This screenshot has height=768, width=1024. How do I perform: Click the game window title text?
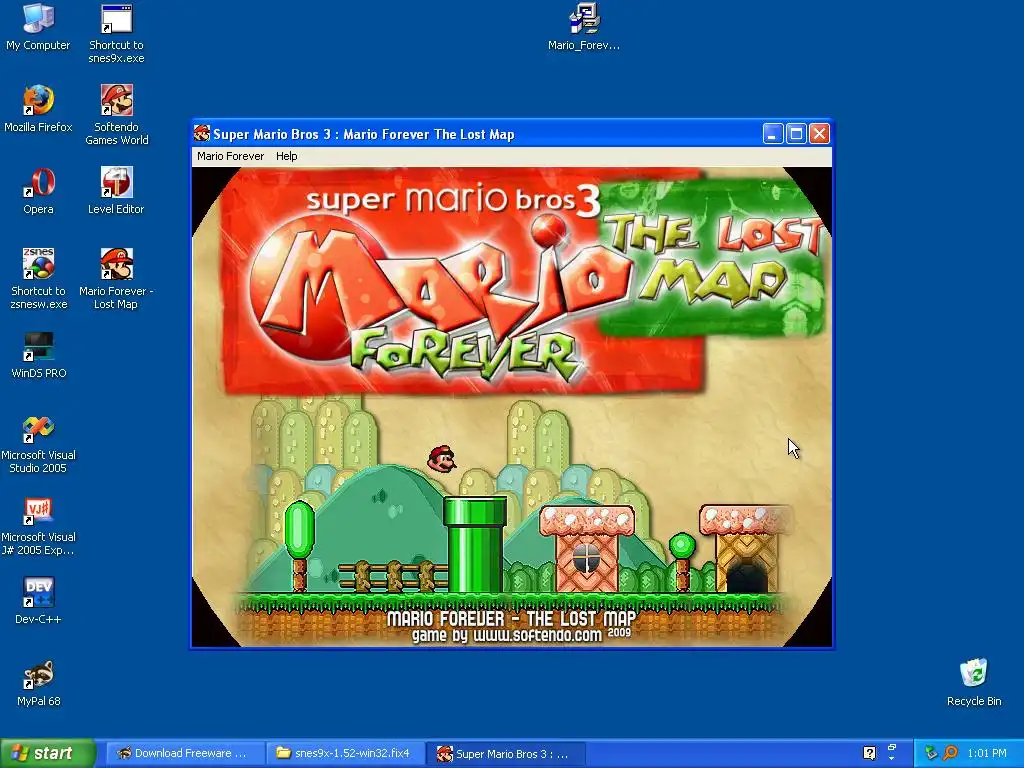coord(364,134)
